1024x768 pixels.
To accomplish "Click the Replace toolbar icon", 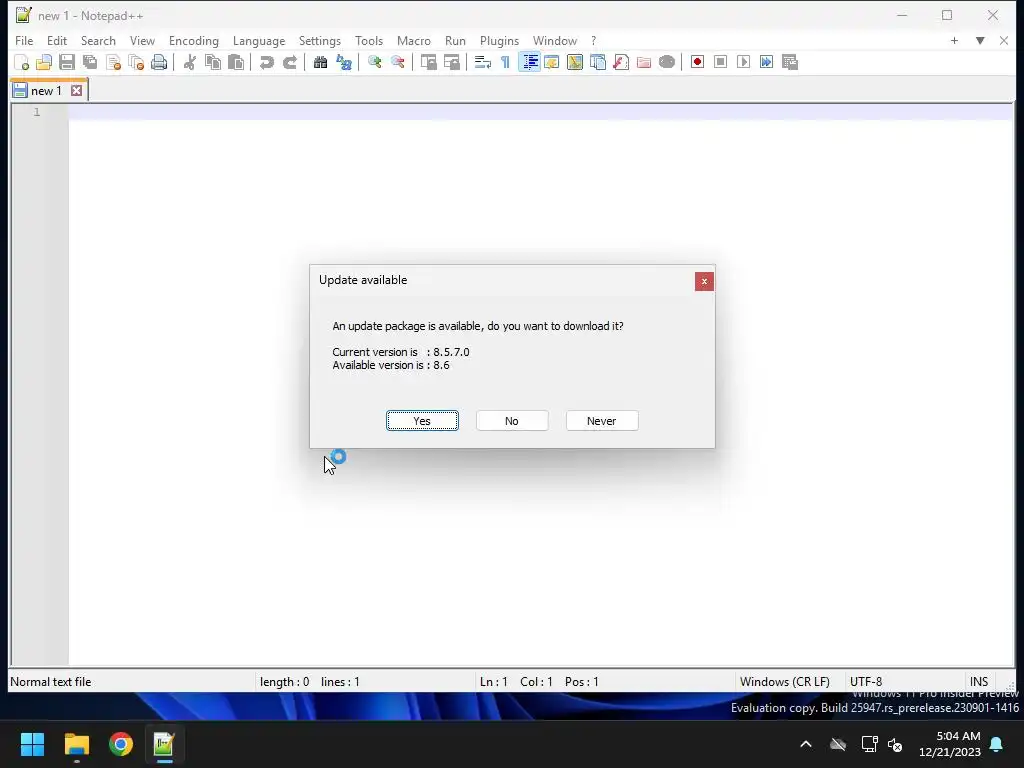I will coord(344,62).
